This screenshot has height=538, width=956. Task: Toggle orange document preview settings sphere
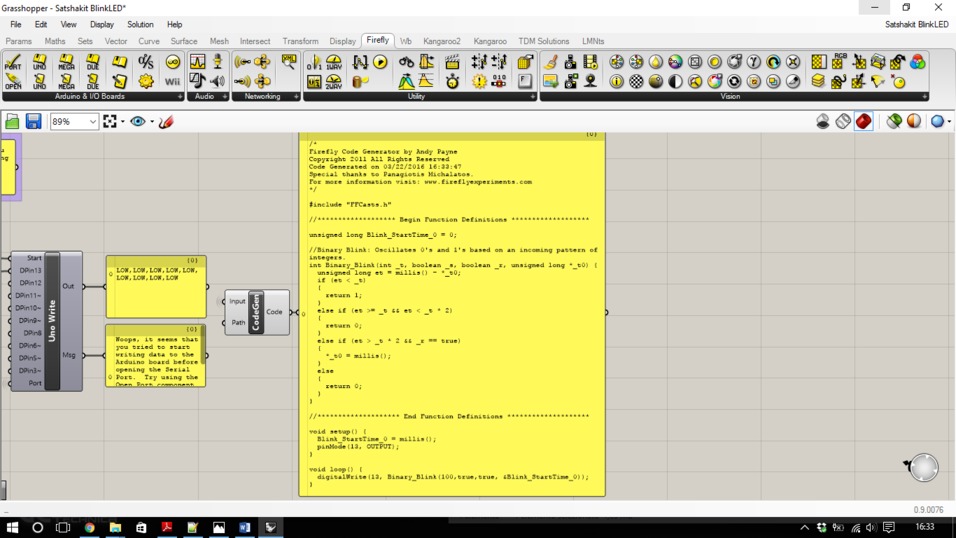[913, 121]
